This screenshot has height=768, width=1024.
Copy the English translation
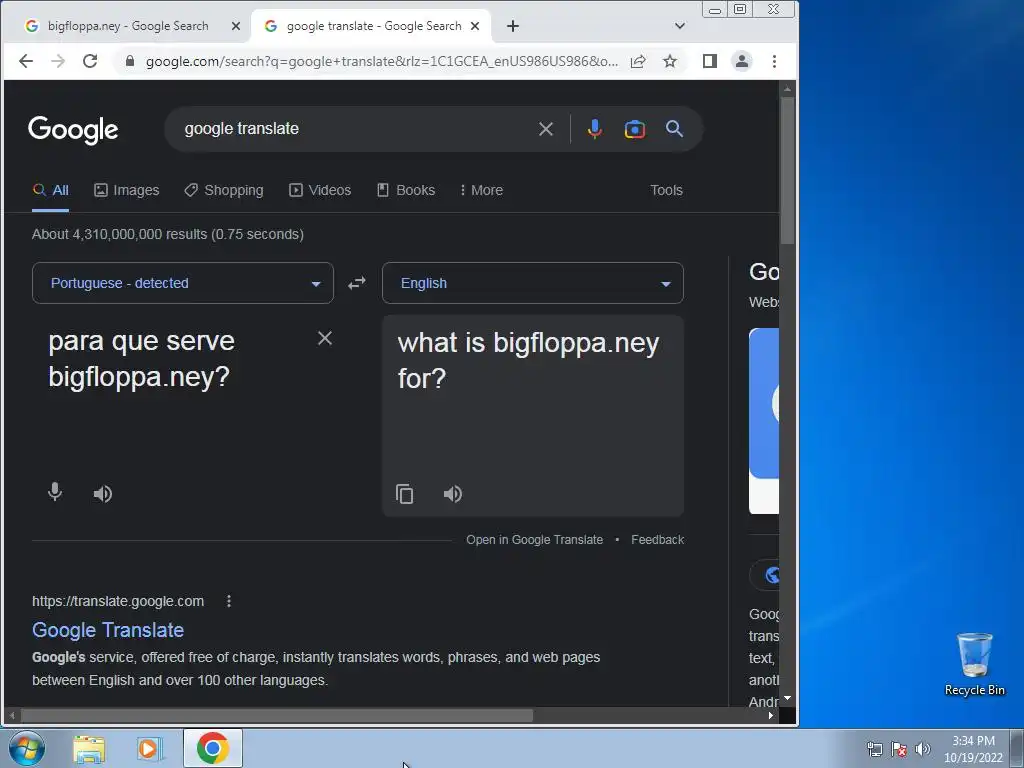(x=405, y=494)
